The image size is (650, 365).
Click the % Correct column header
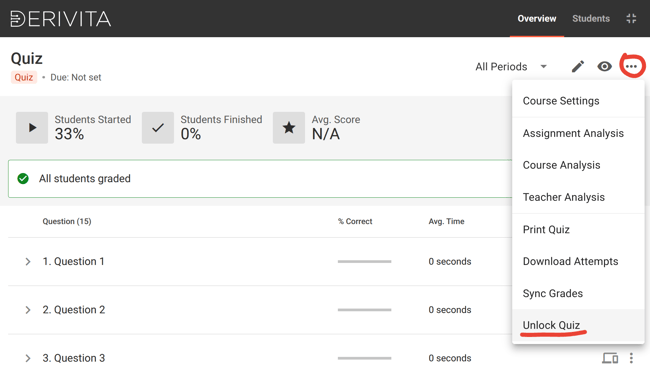(355, 221)
